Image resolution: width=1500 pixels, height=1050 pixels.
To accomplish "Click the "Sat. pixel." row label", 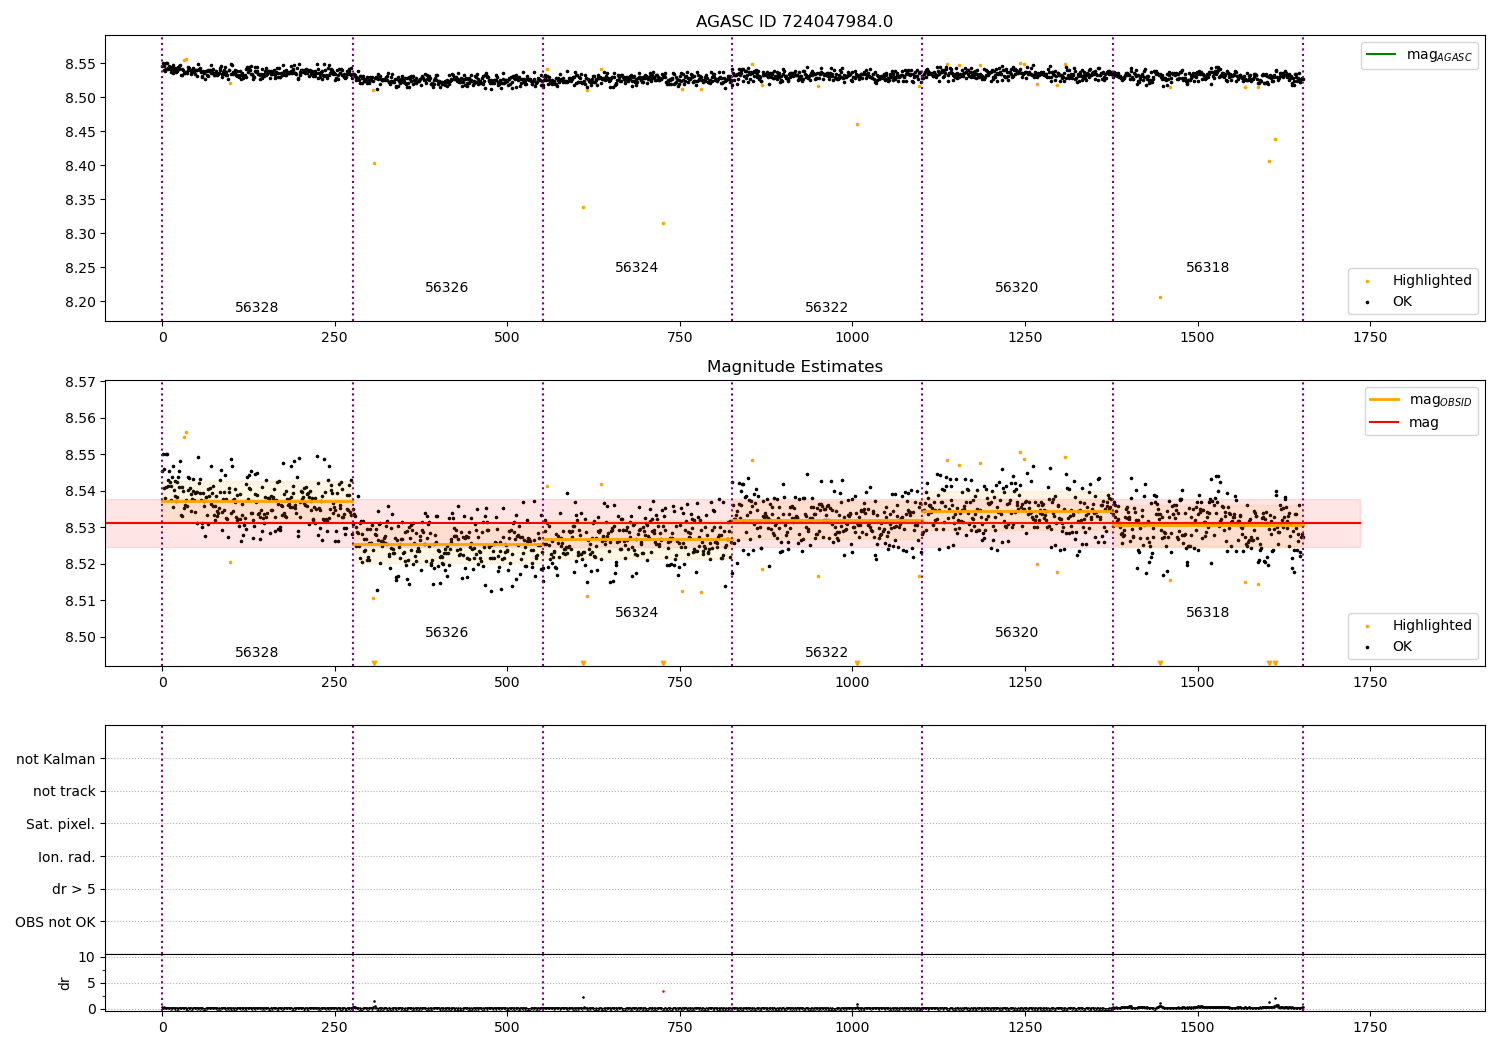I will [x=61, y=824].
